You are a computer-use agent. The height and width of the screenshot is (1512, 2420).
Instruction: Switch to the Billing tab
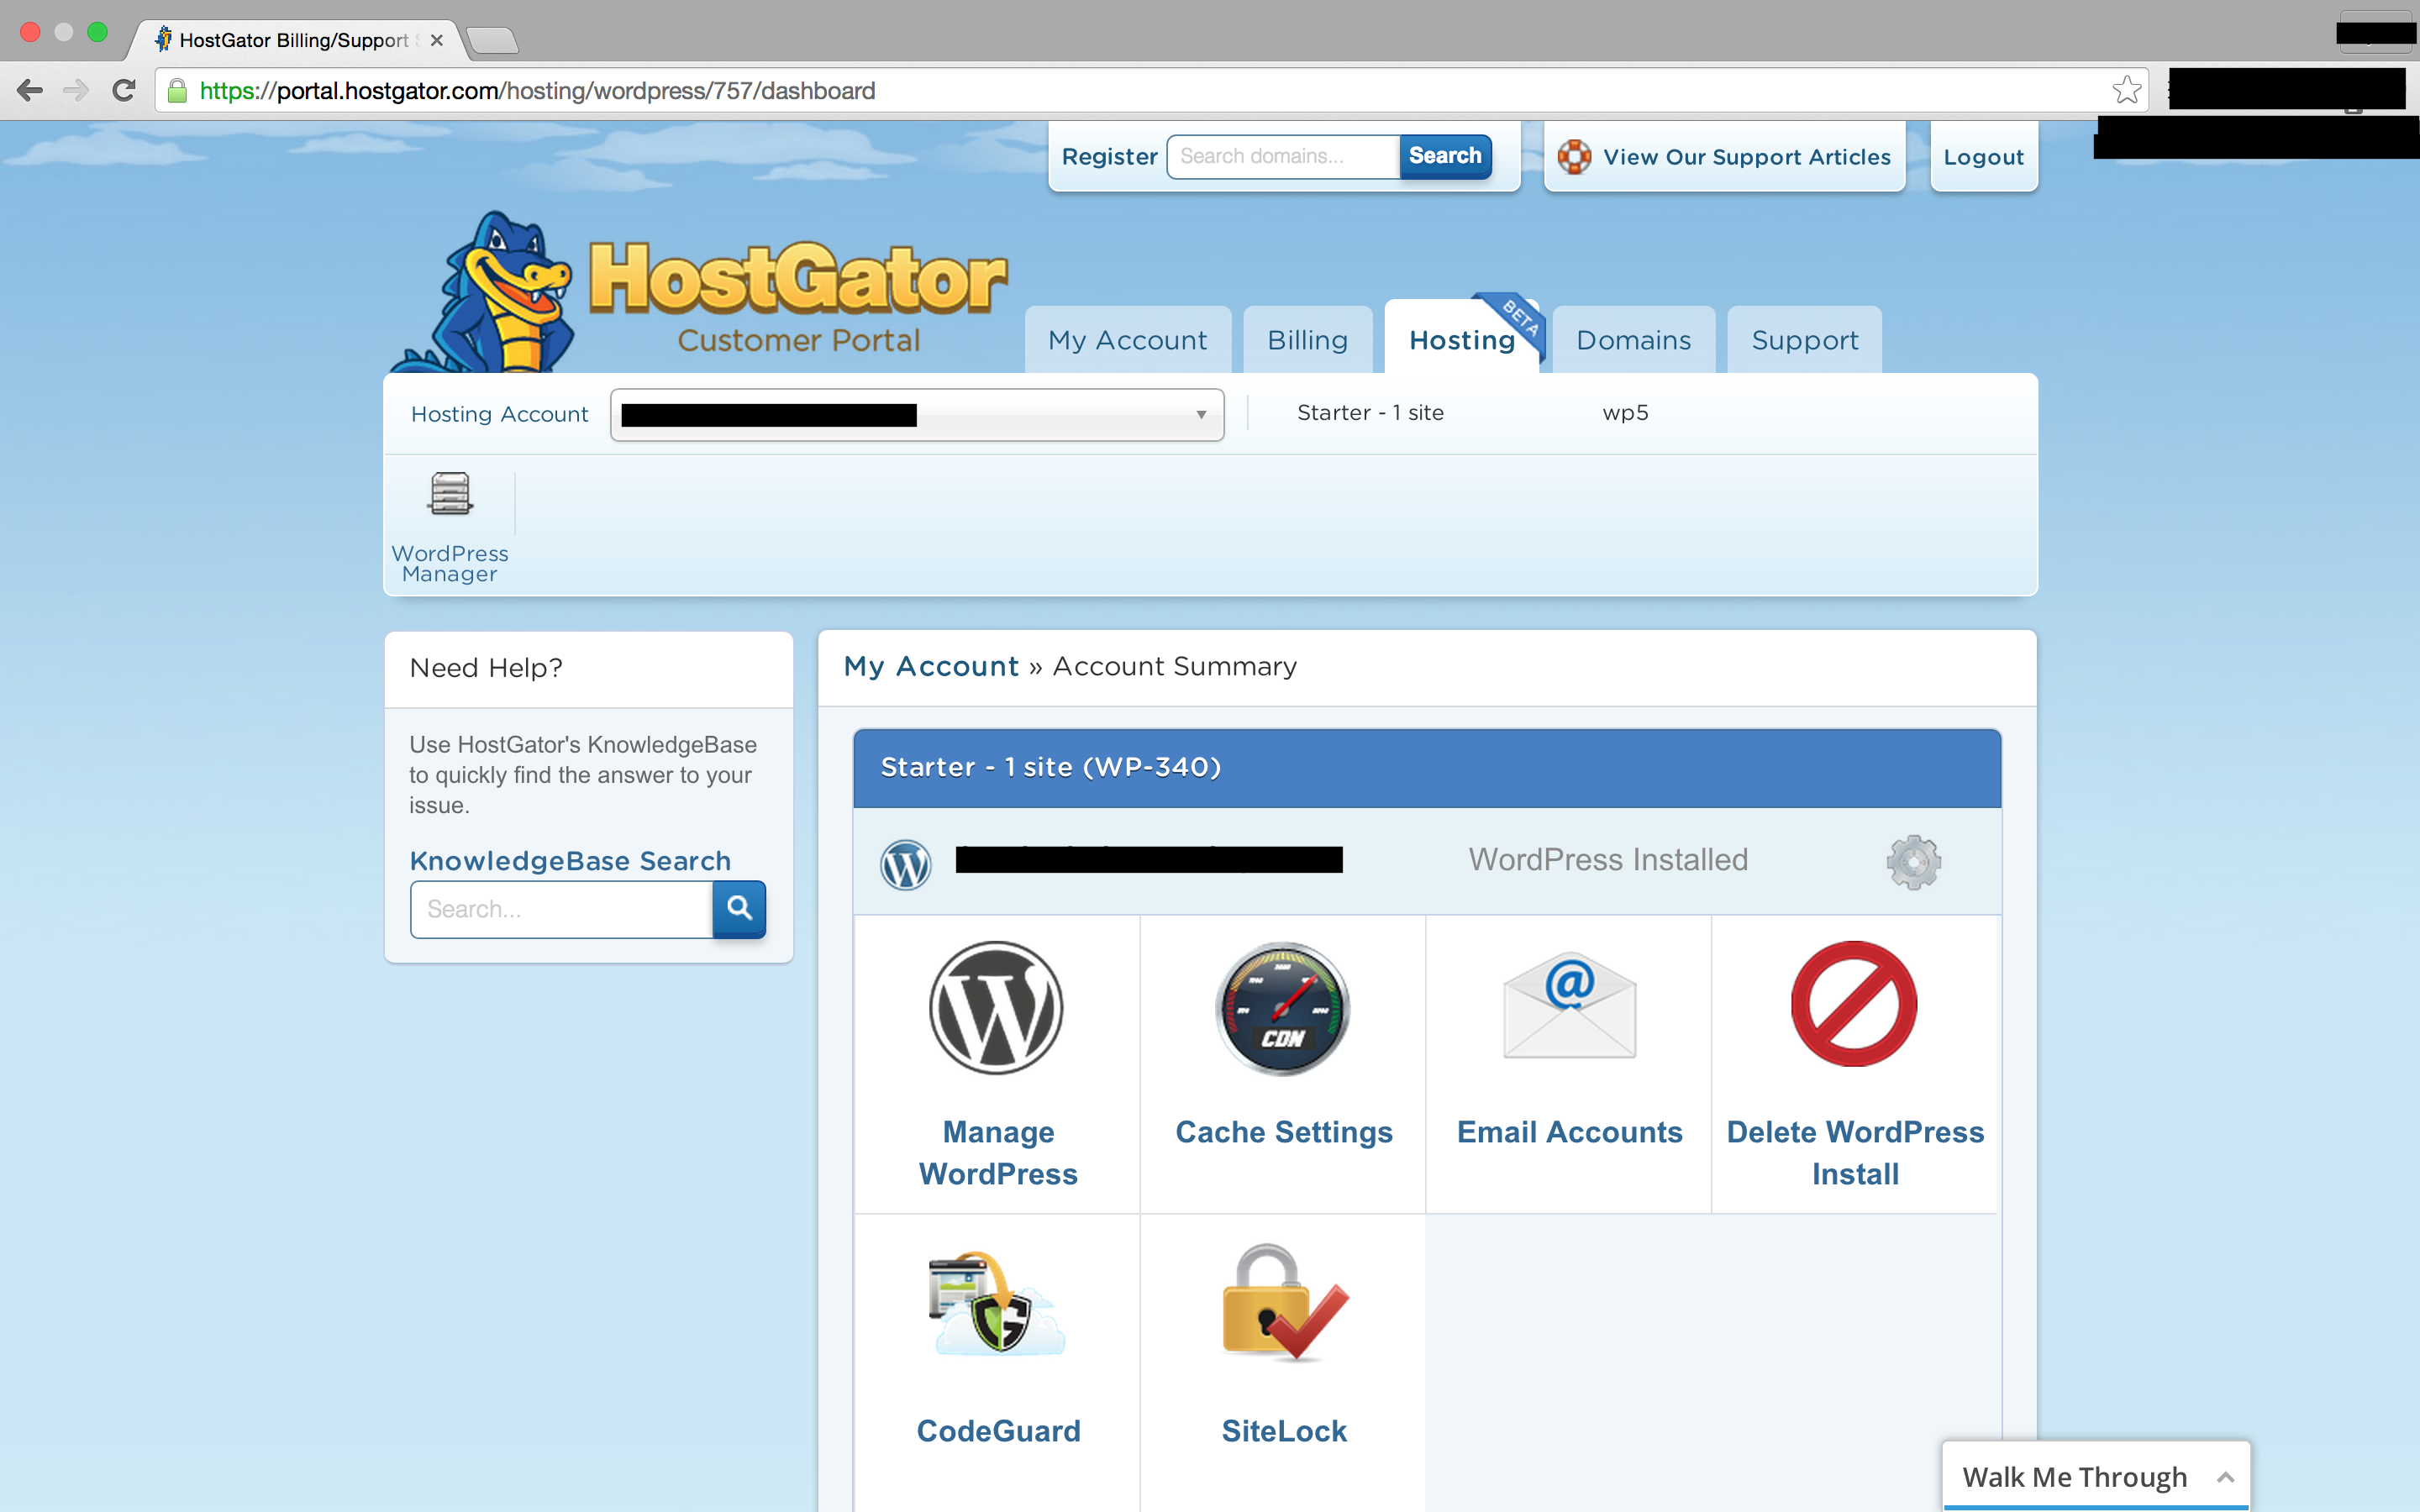(x=1307, y=340)
